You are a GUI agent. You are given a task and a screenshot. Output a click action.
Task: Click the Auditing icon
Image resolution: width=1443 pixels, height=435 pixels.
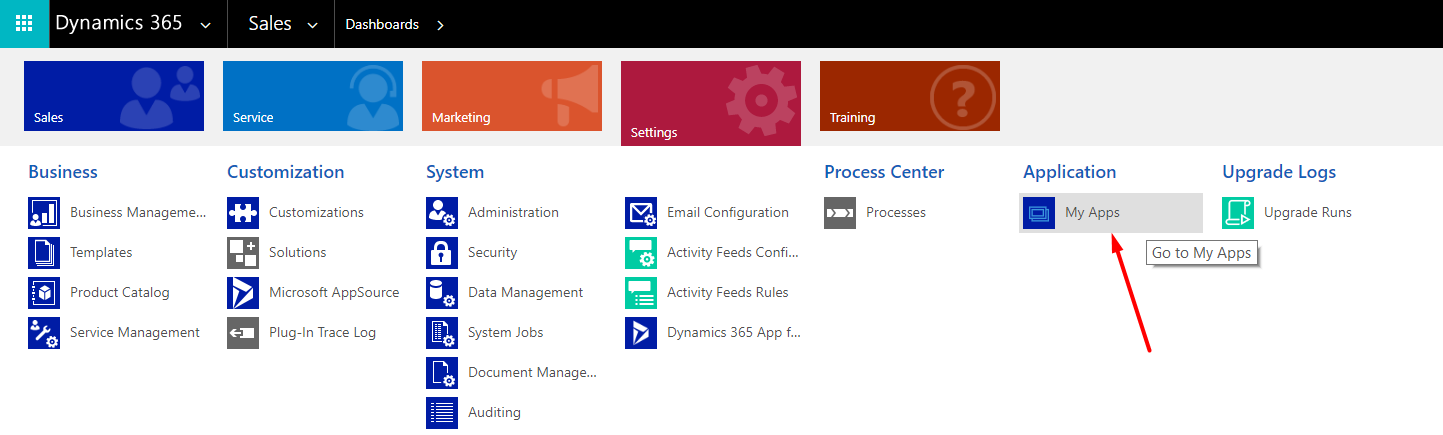coord(442,413)
